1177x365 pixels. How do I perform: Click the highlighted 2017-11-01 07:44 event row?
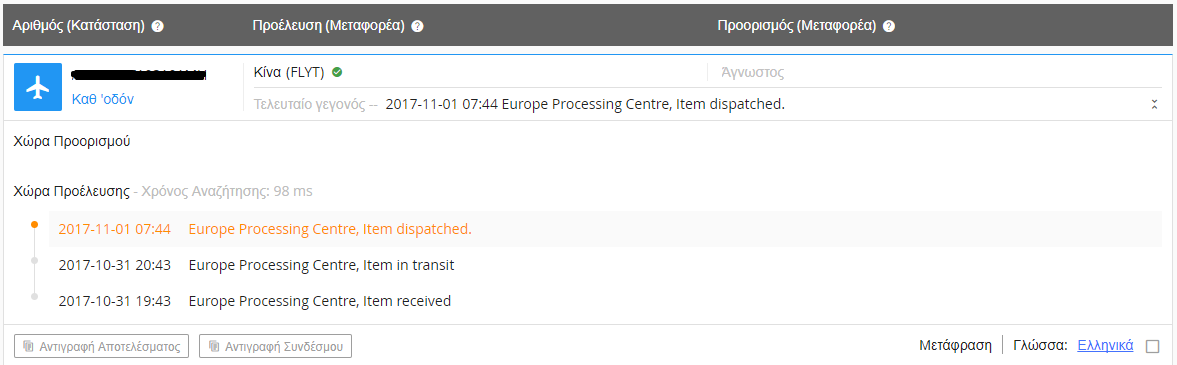[x=605, y=229]
